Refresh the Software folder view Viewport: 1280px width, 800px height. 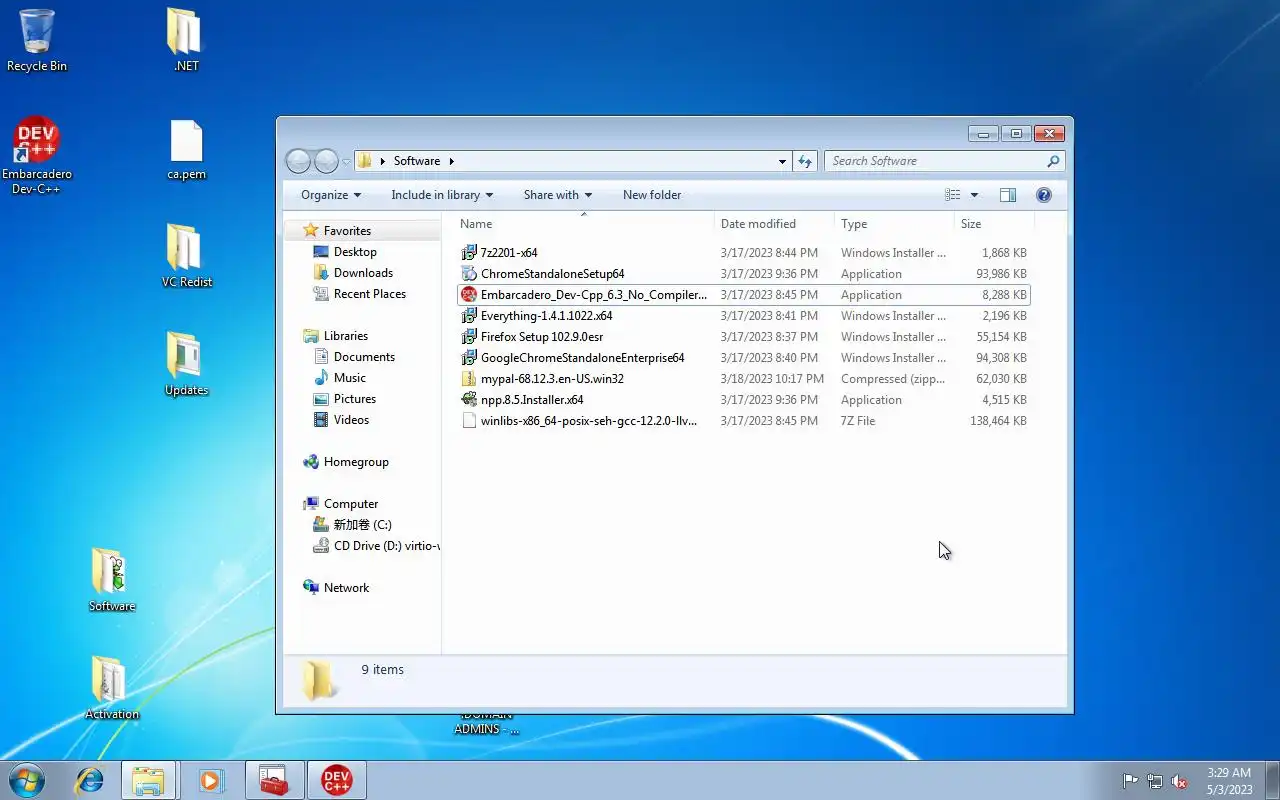point(805,161)
